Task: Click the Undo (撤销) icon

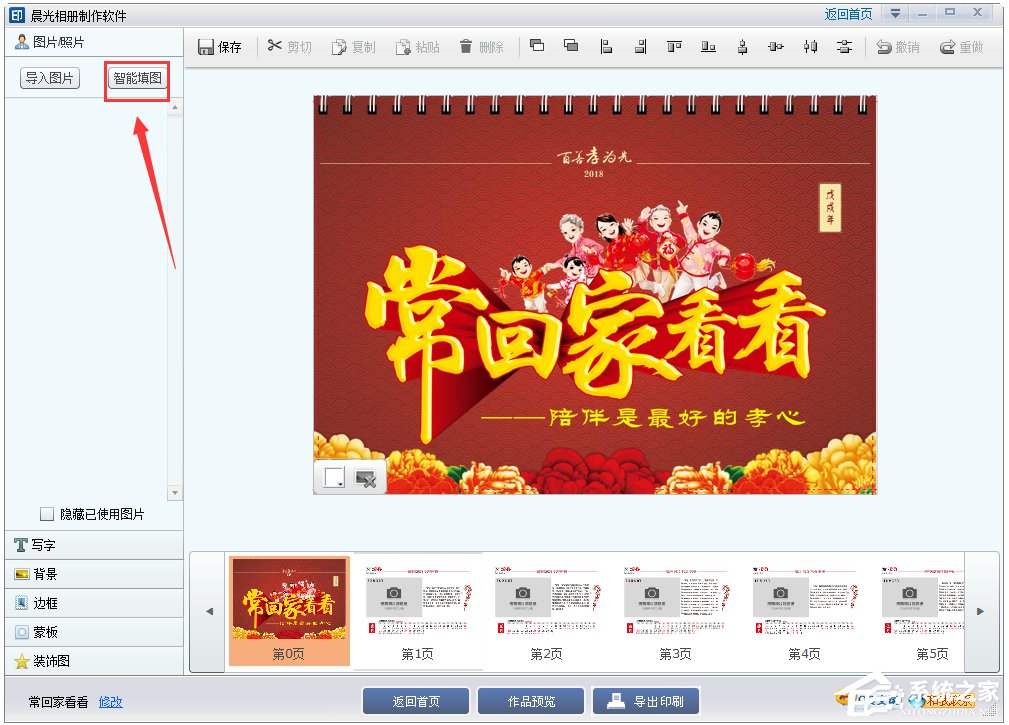Action: tap(897, 46)
